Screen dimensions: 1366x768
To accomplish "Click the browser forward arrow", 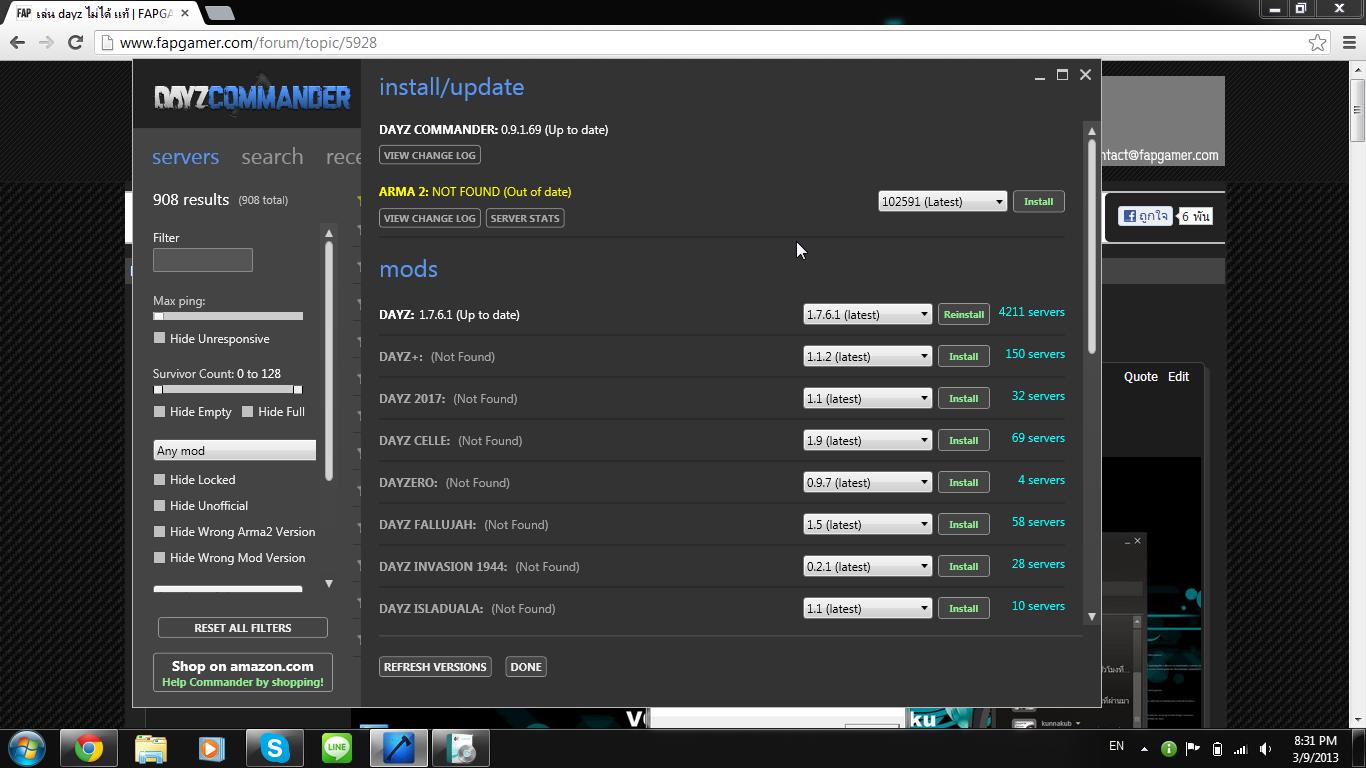I will click(x=46, y=42).
